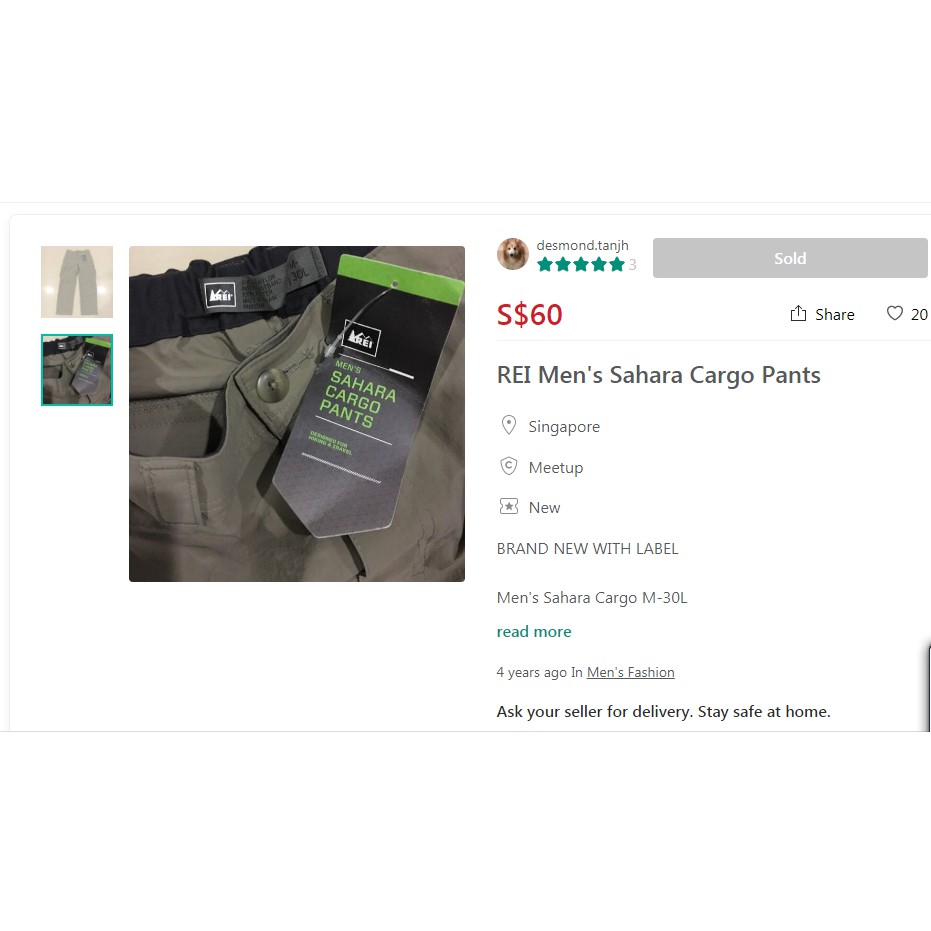931x931 pixels.
Task: Click the review count beside stars
Action: coord(633,265)
